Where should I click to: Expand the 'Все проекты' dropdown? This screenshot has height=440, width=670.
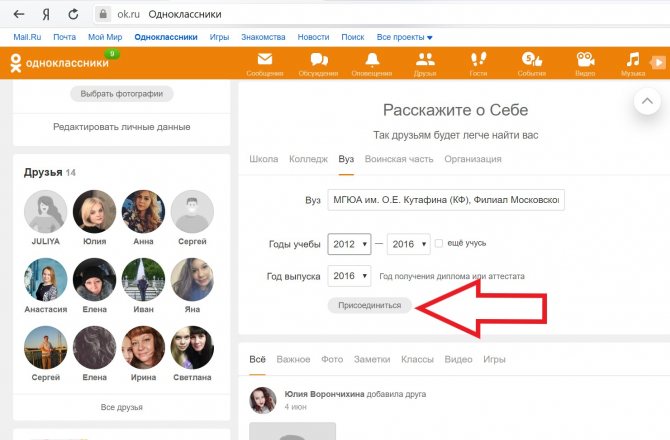404,37
